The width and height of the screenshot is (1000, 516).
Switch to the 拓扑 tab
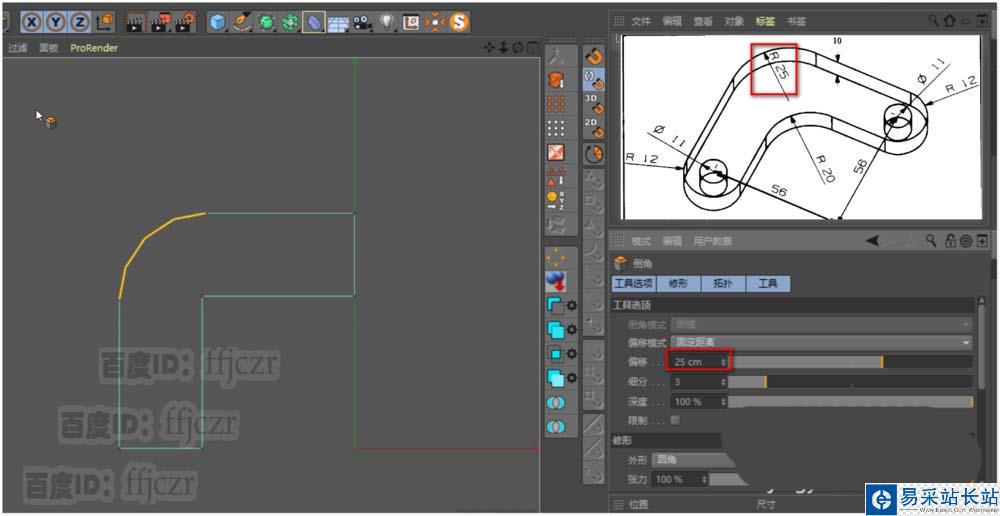(723, 284)
